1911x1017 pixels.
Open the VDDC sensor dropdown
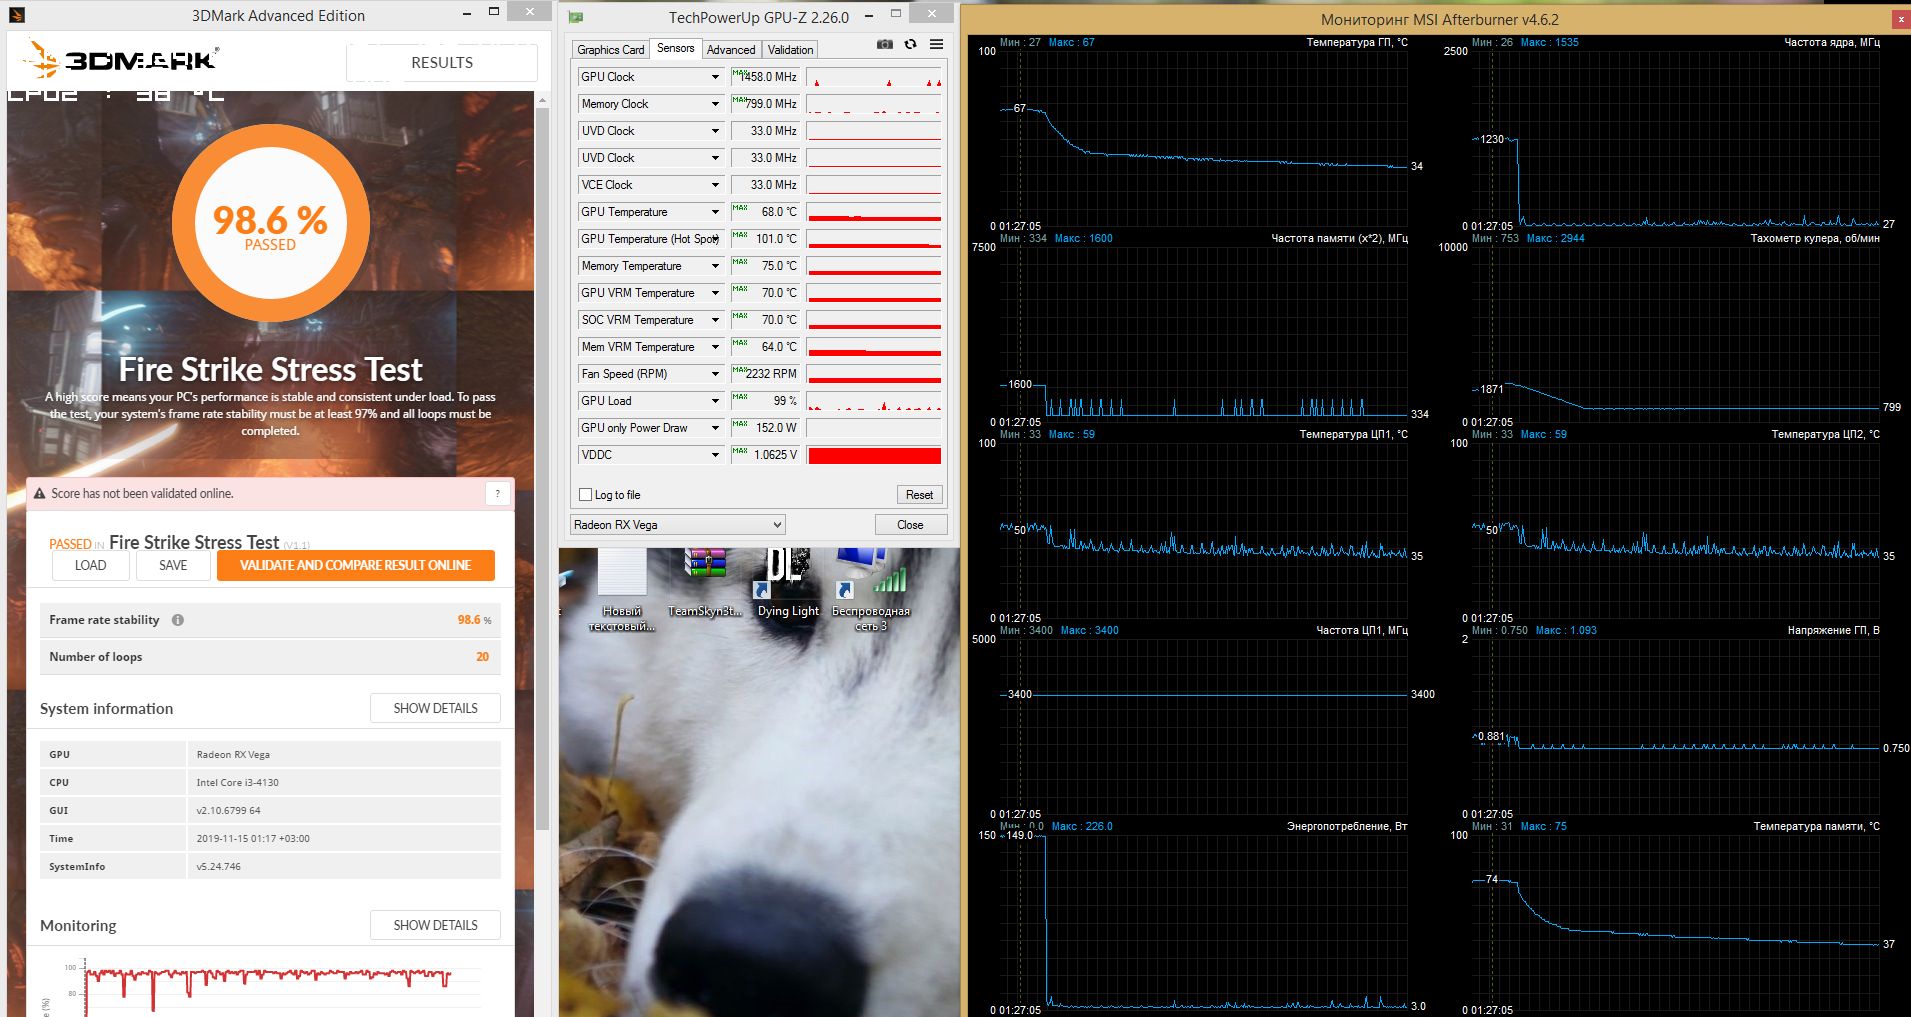click(x=715, y=455)
